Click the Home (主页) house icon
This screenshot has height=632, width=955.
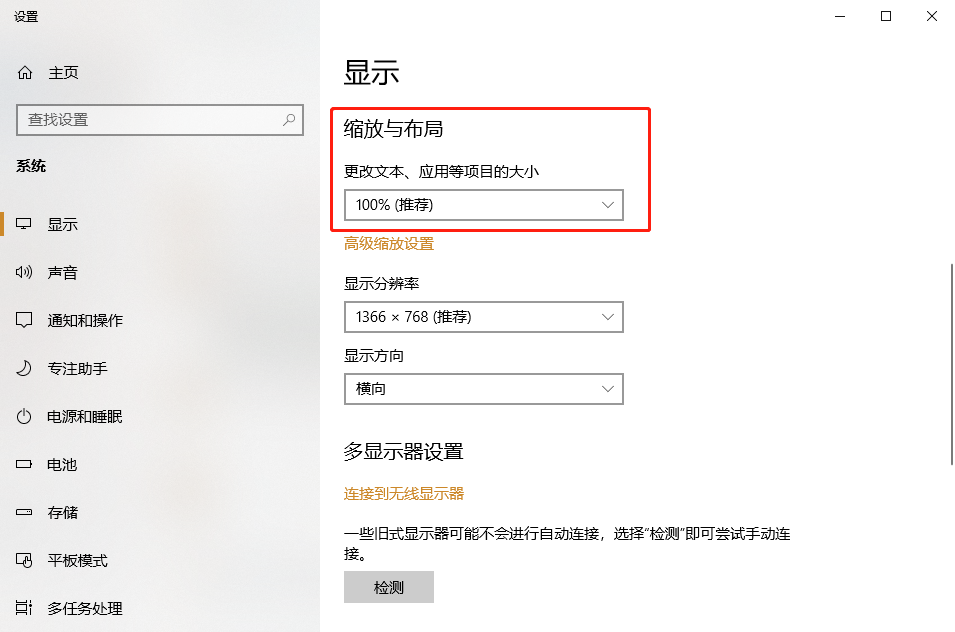coord(25,73)
